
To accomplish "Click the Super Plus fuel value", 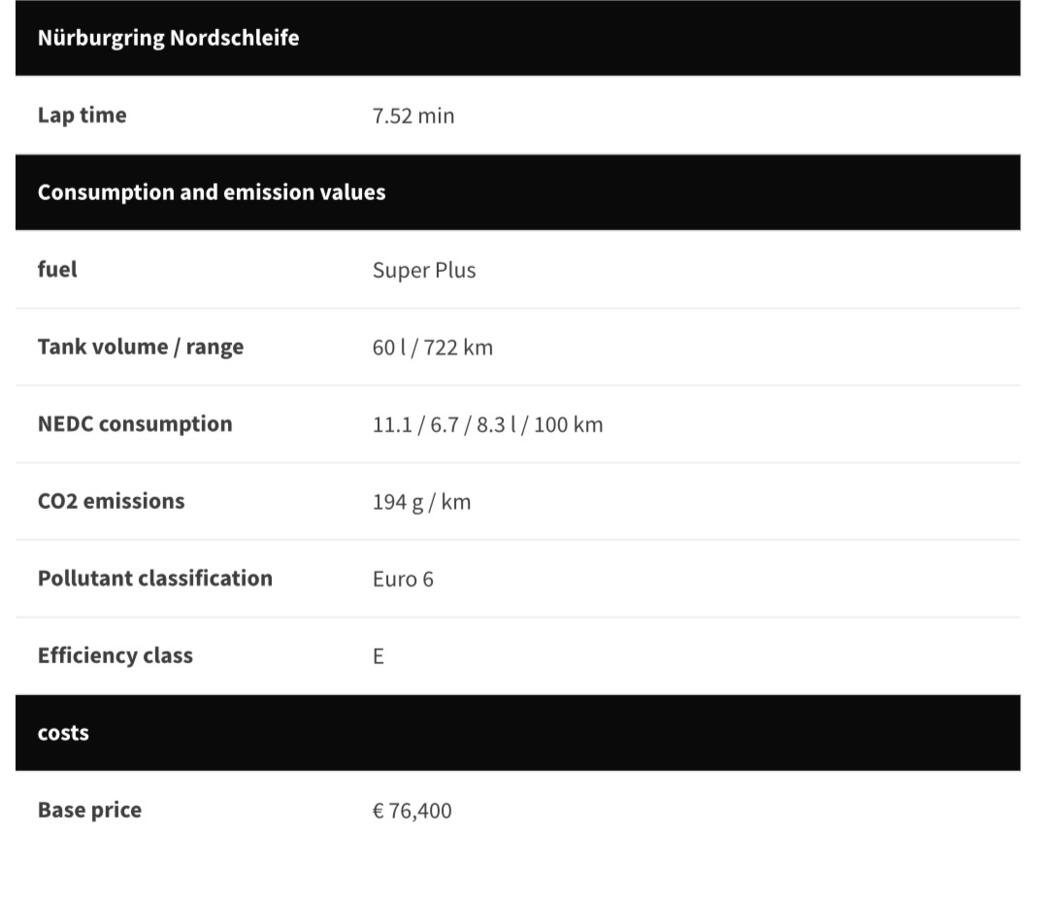I will pos(424,270).
